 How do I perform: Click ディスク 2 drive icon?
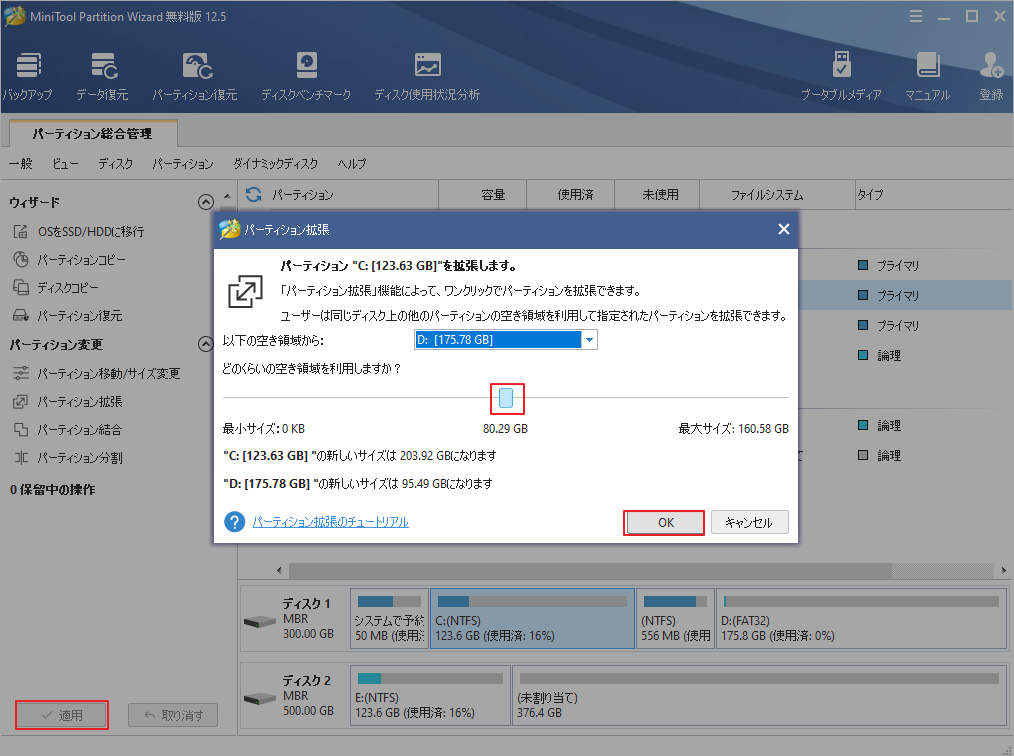(260, 698)
